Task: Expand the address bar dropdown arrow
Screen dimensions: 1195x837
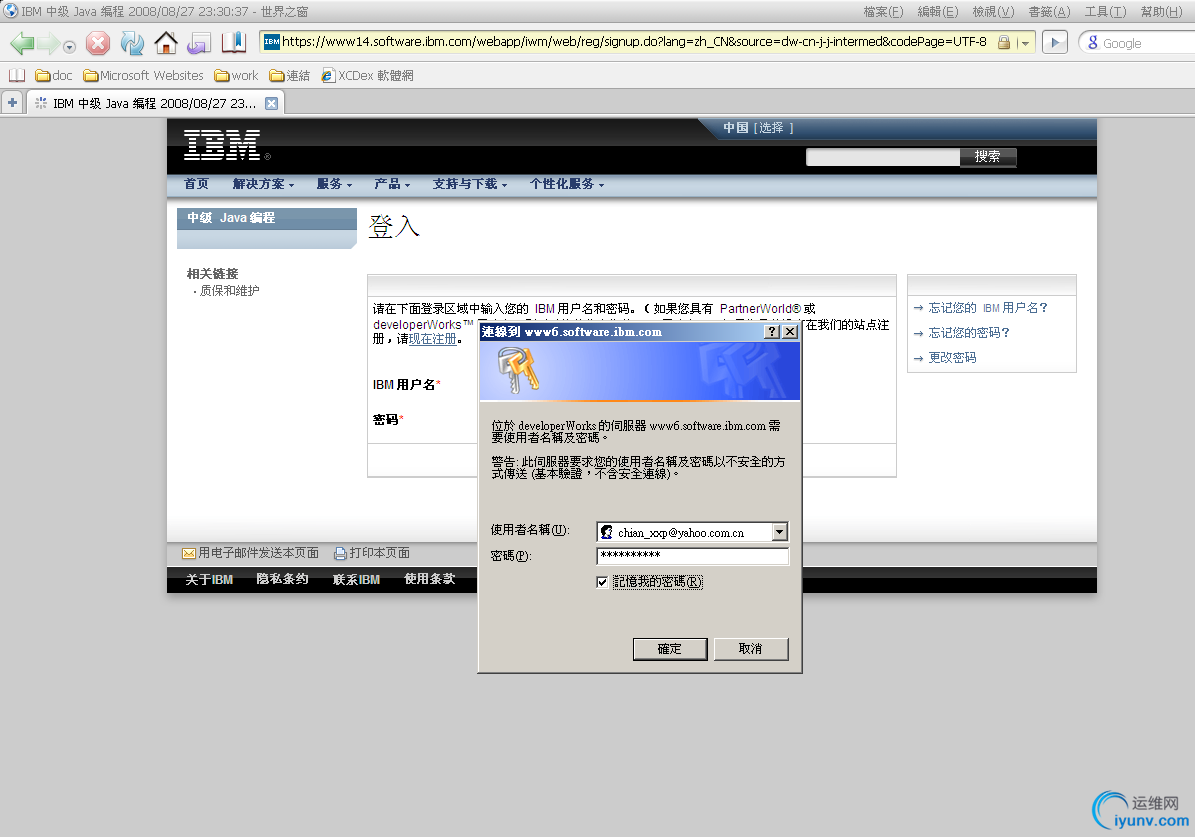Action: pyautogui.click(x=1026, y=43)
